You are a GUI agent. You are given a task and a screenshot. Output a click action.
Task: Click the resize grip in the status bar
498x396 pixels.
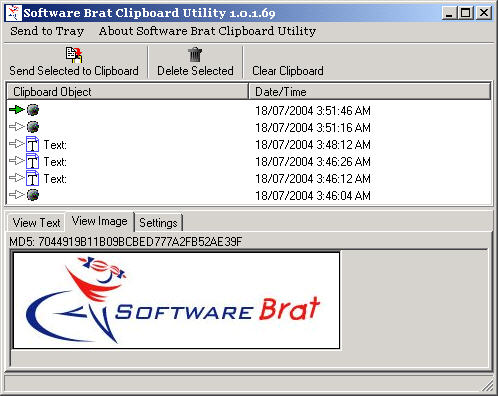(x=488, y=385)
